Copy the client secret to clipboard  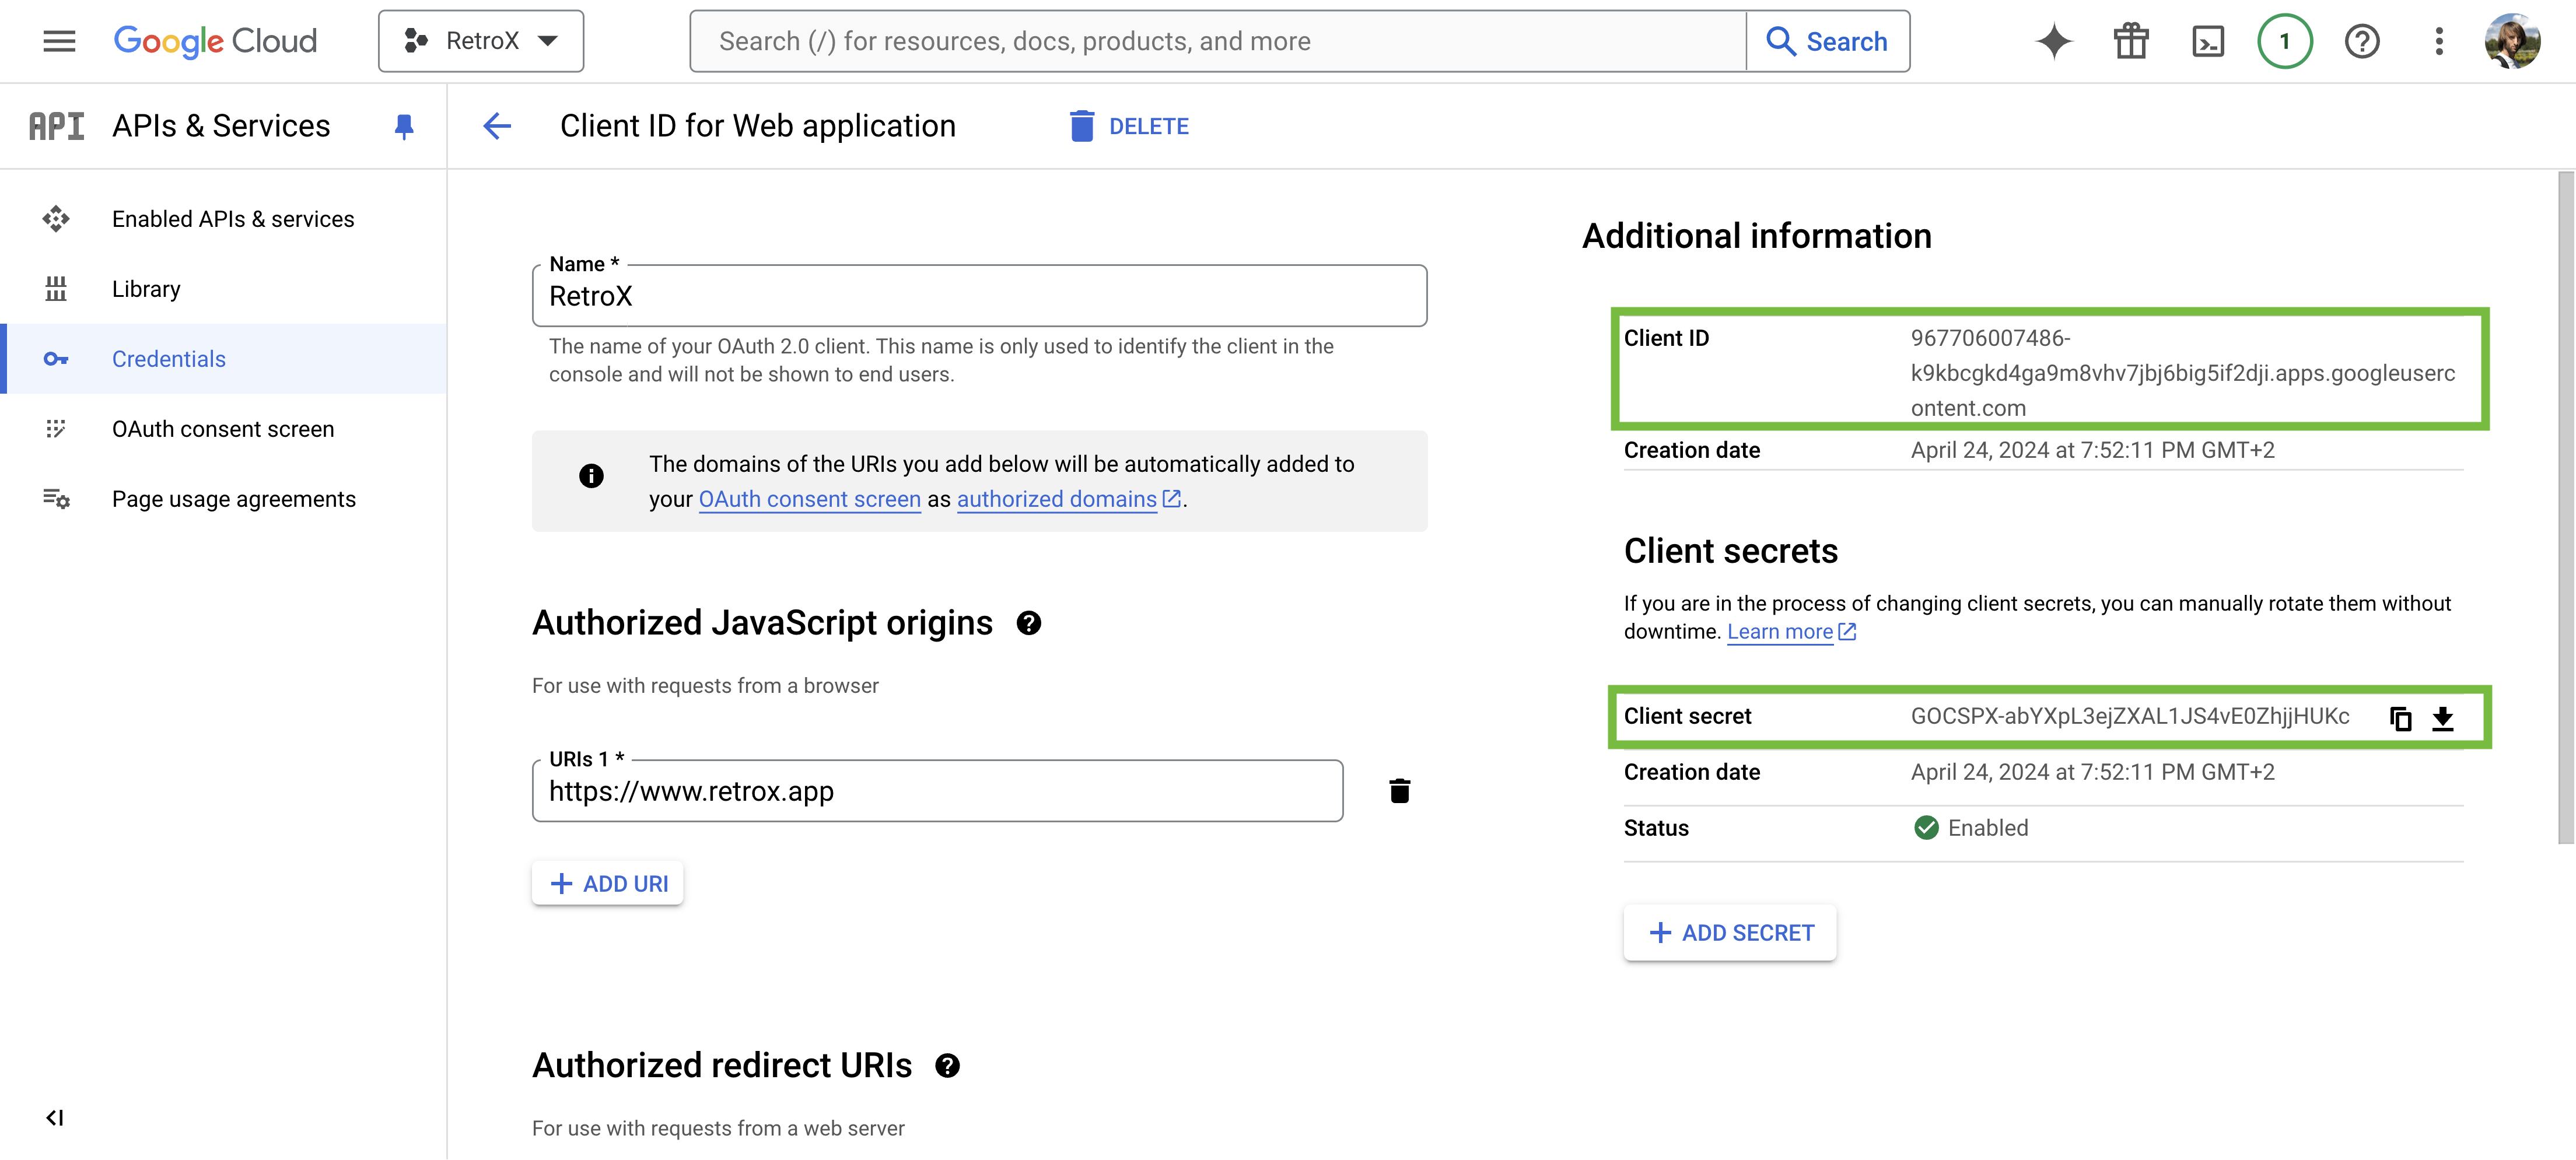pos(2400,718)
